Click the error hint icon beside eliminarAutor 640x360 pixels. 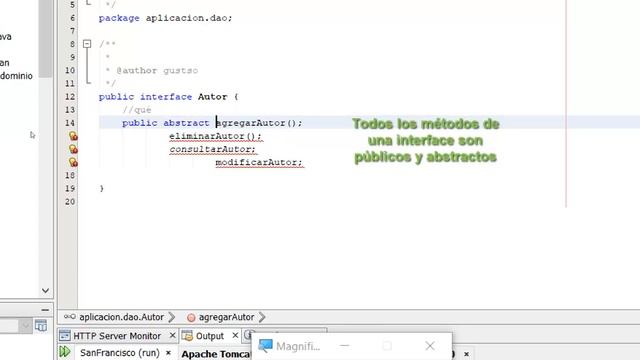(x=73, y=136)
